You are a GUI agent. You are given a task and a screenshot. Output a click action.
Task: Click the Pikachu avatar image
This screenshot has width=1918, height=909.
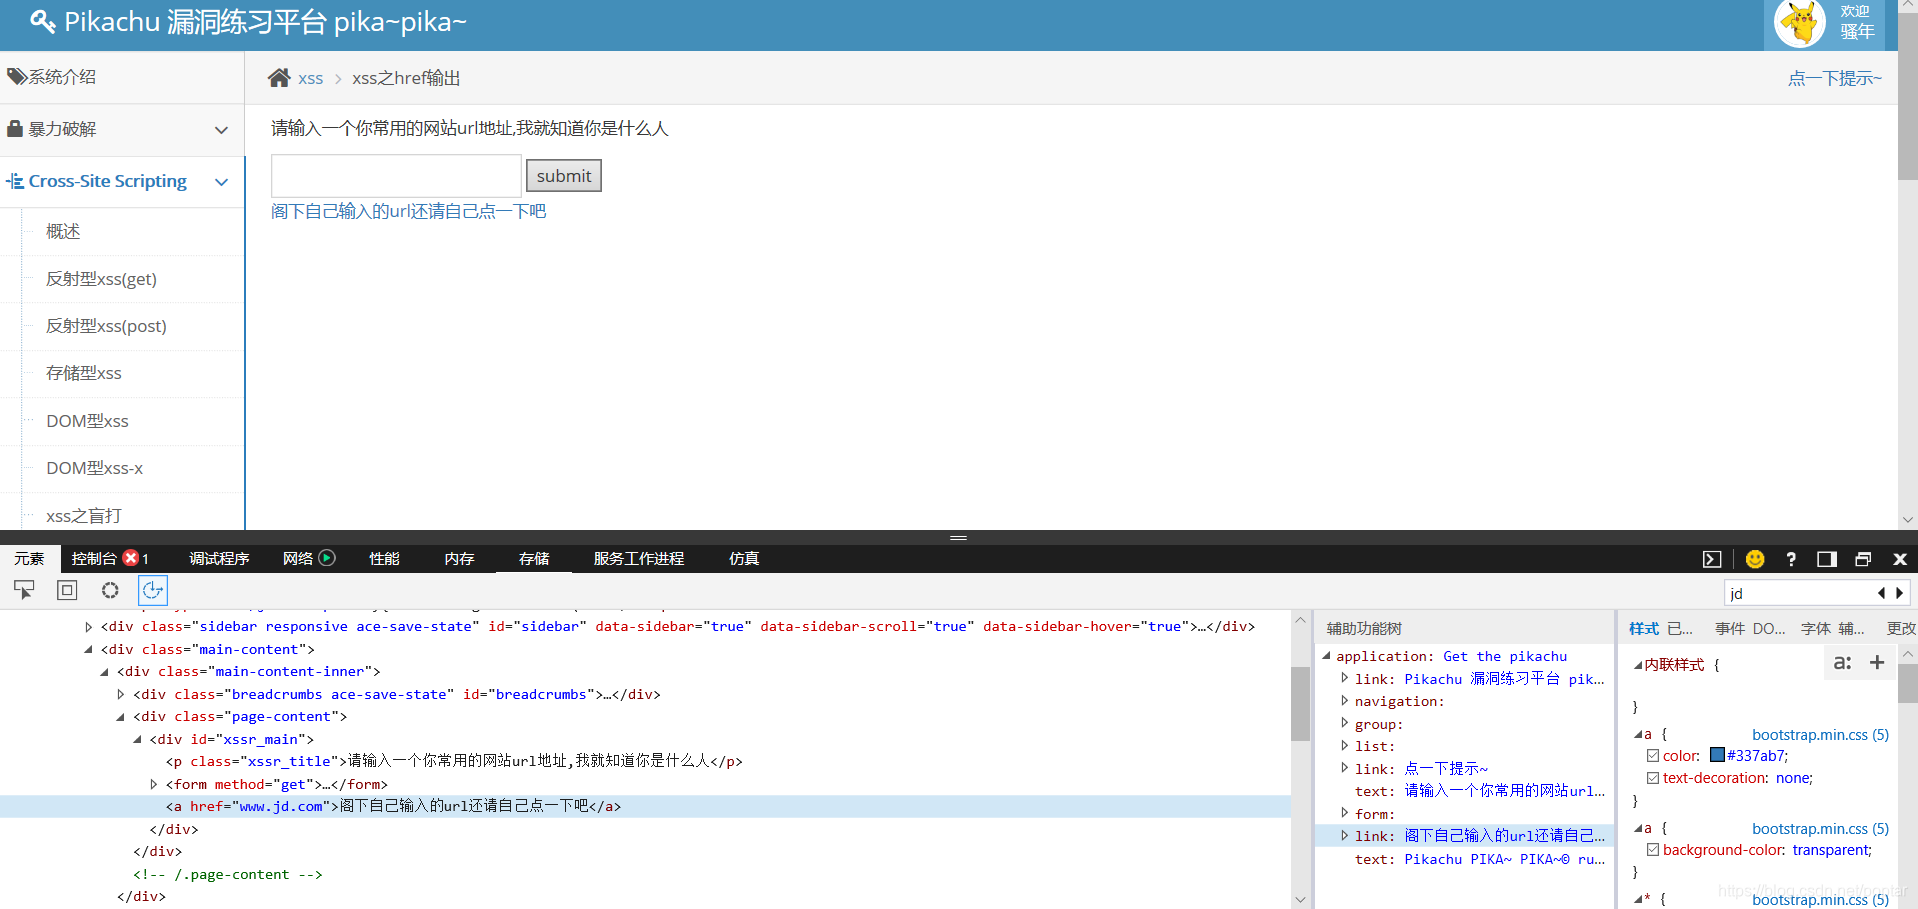[x=1800, y=23]
